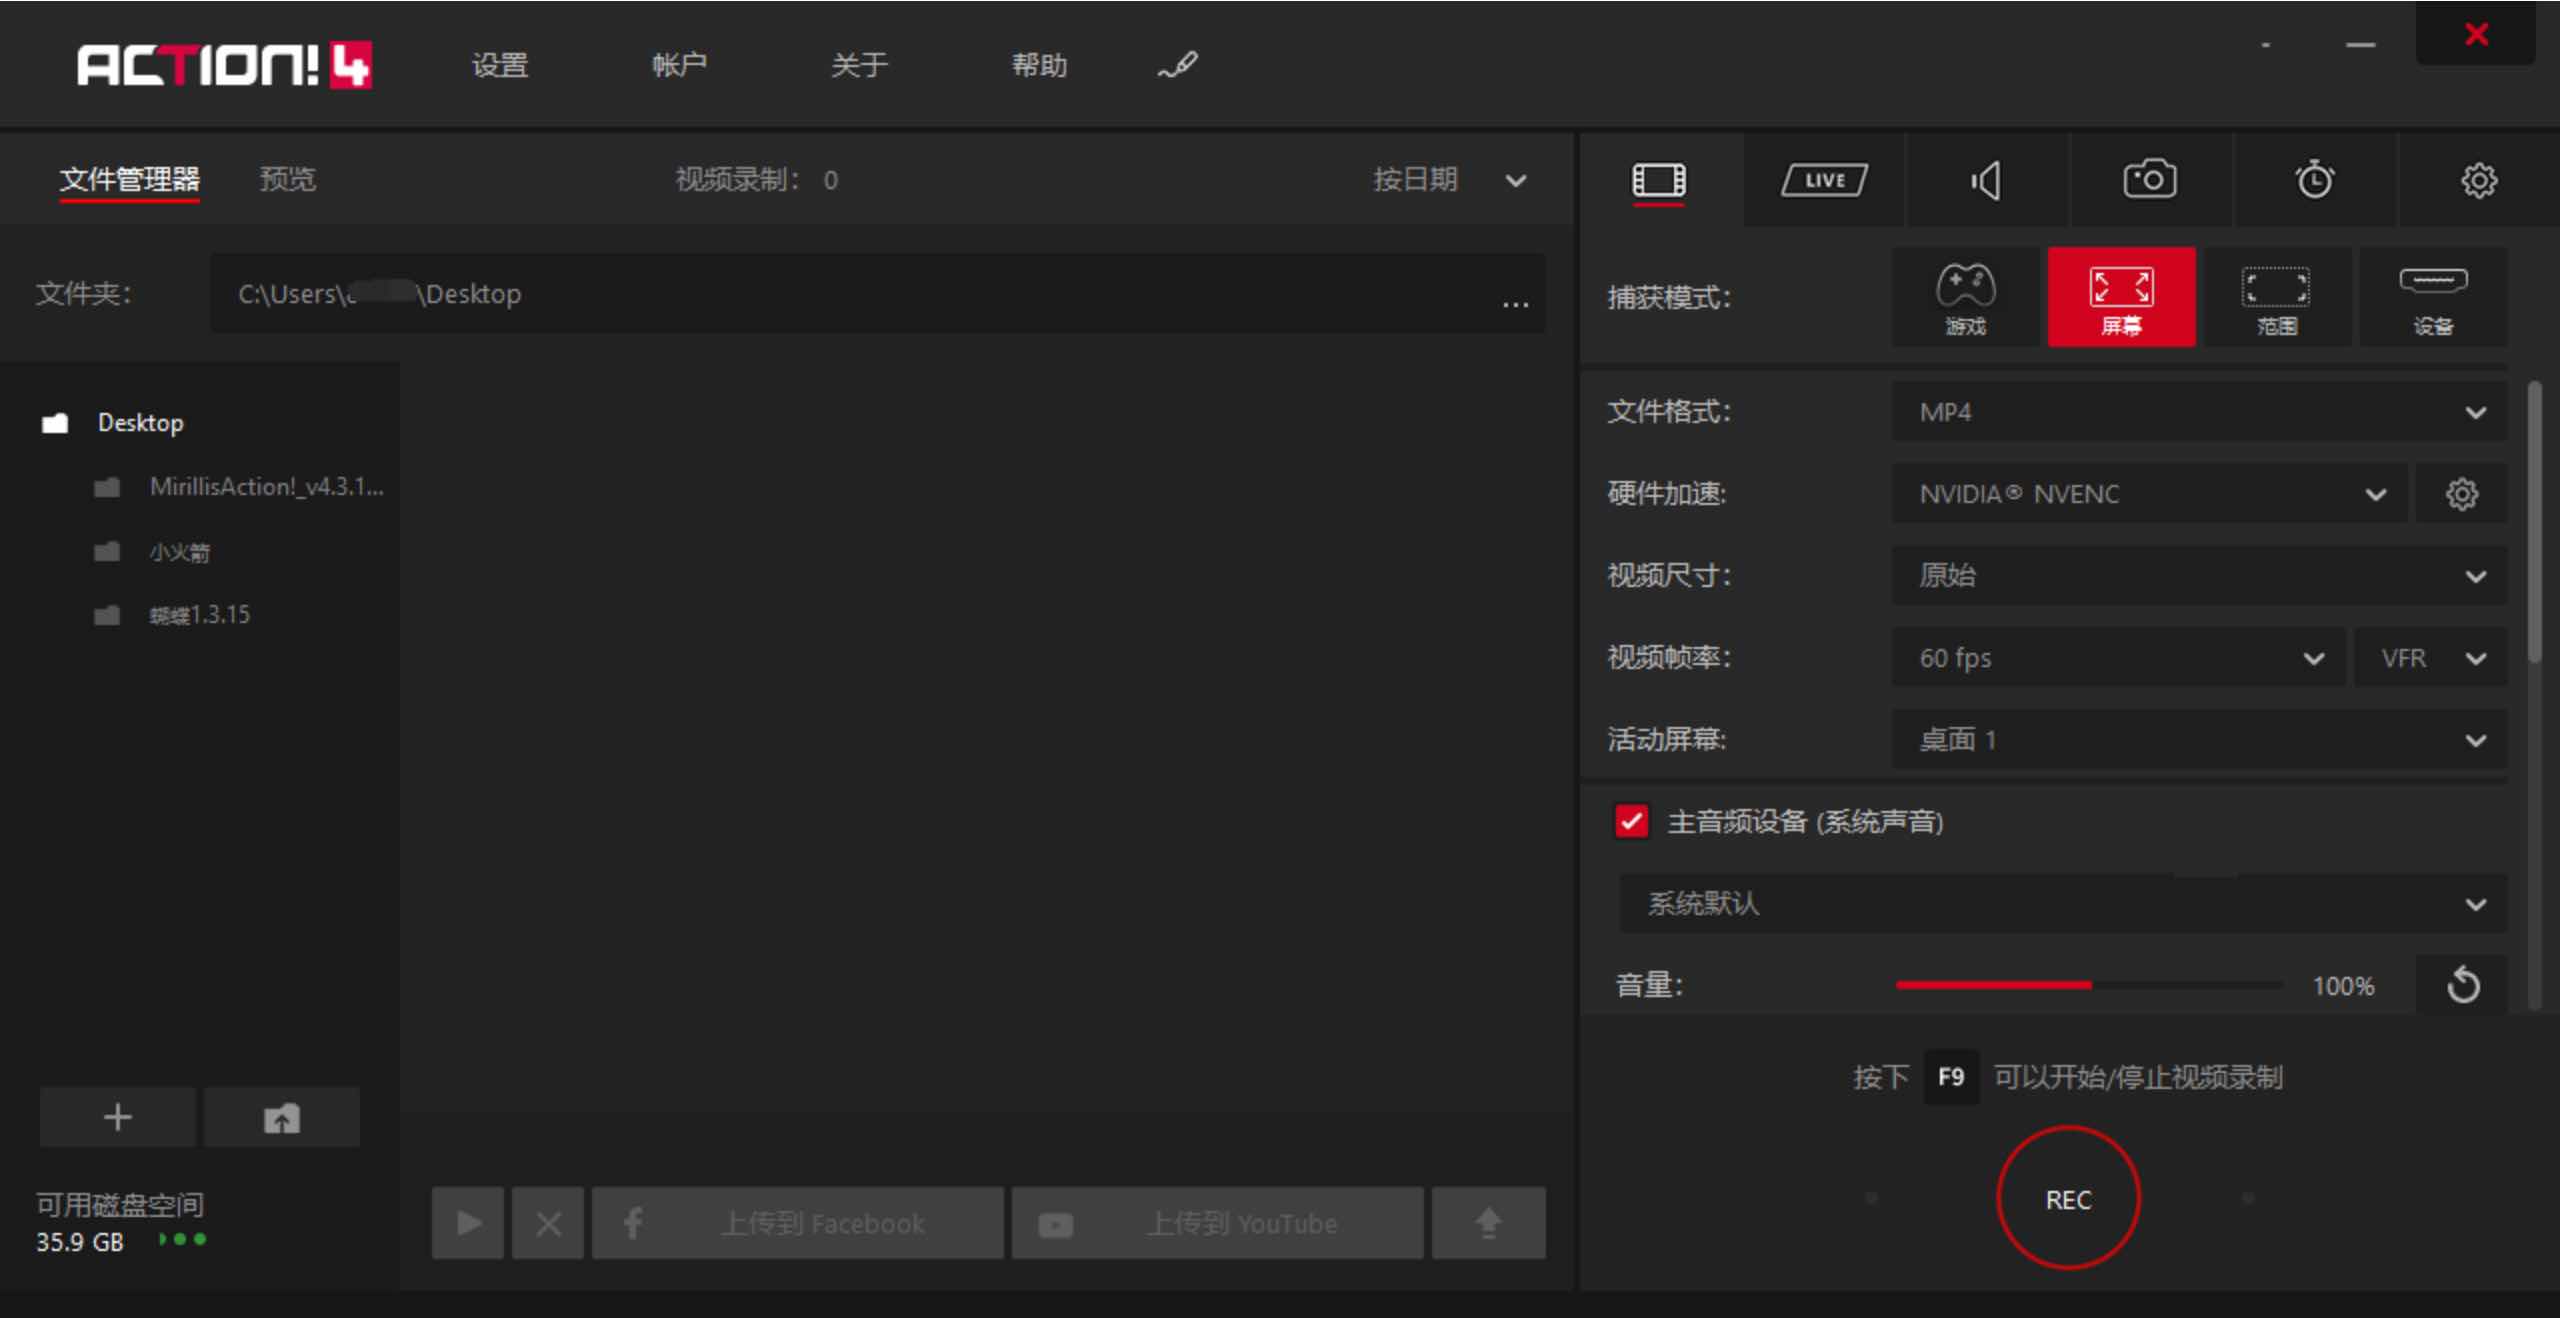Expand the 文件格式 MP4 dropdown
This screenshot has width=2560, height=1318.
tap(2198, 412)
